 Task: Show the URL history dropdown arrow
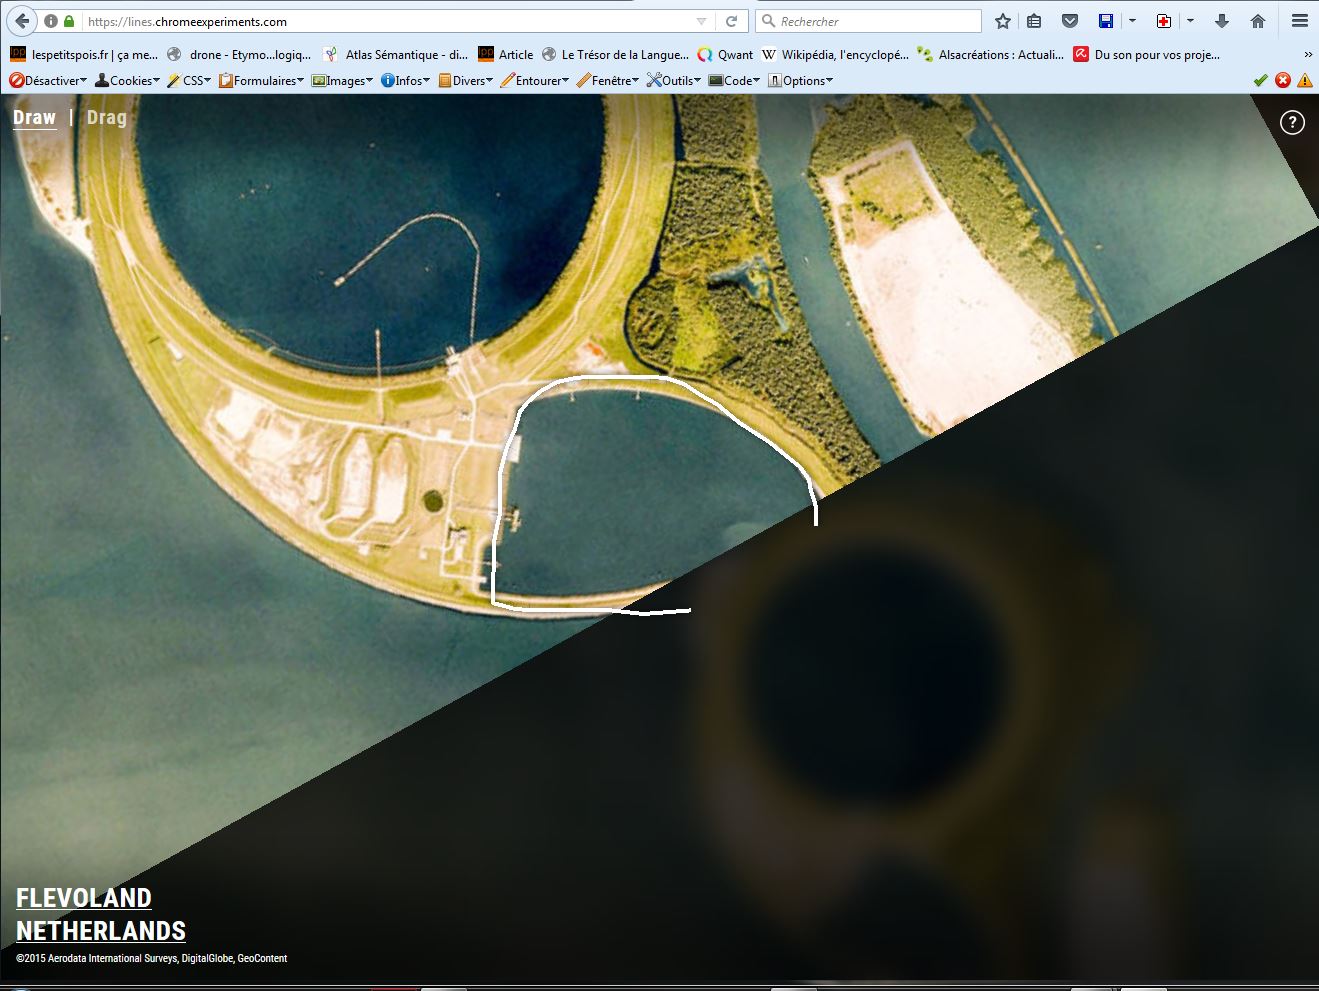click(x=702, y=21)
